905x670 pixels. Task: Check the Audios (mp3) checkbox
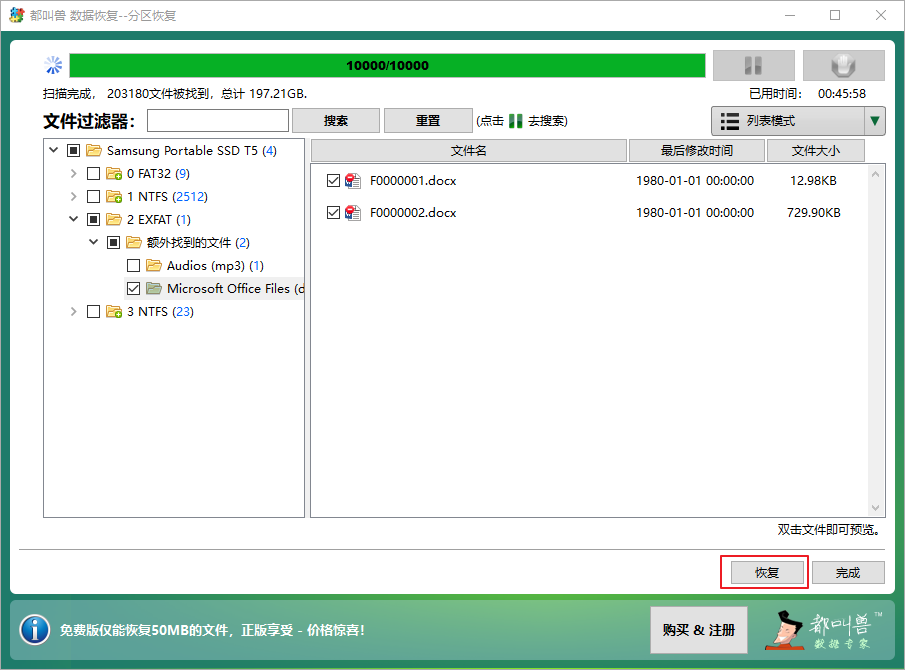(x=133, y=266)
